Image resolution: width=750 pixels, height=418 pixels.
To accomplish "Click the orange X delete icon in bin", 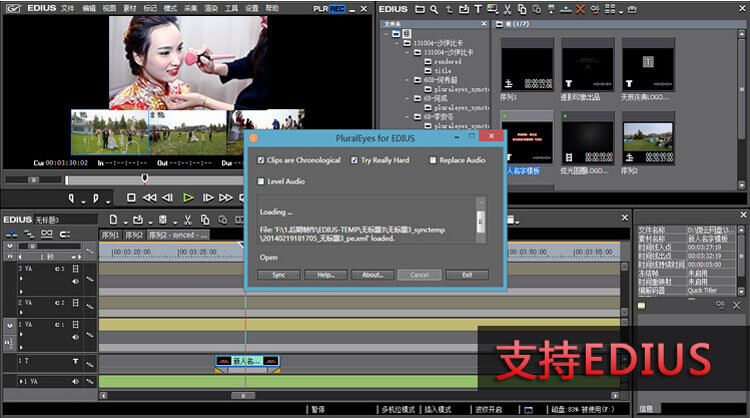I will [x=580, y=9].
